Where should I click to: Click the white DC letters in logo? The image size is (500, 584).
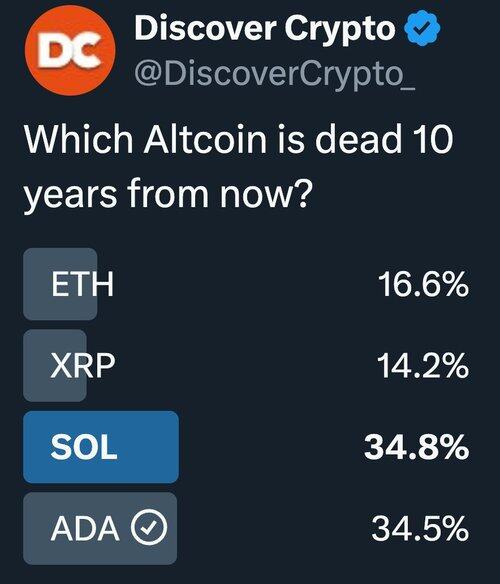70,50
